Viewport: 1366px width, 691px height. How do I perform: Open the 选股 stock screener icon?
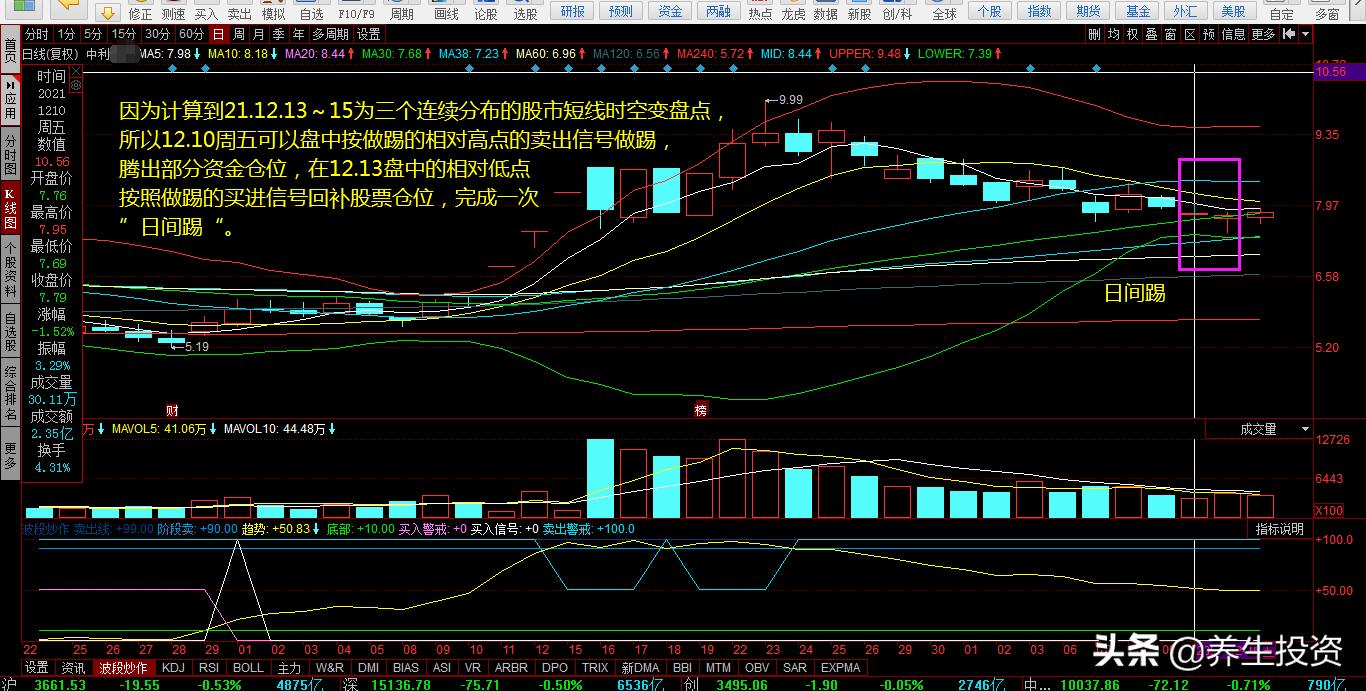tap(525, 13)
